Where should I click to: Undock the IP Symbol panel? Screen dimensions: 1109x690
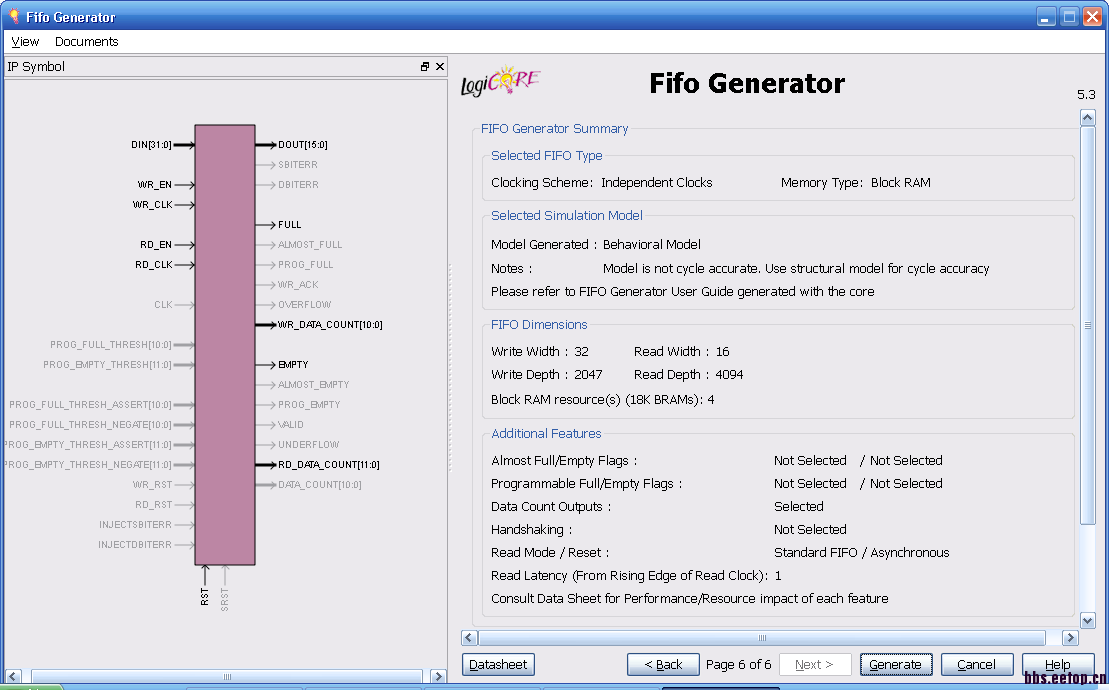(424, 66)
